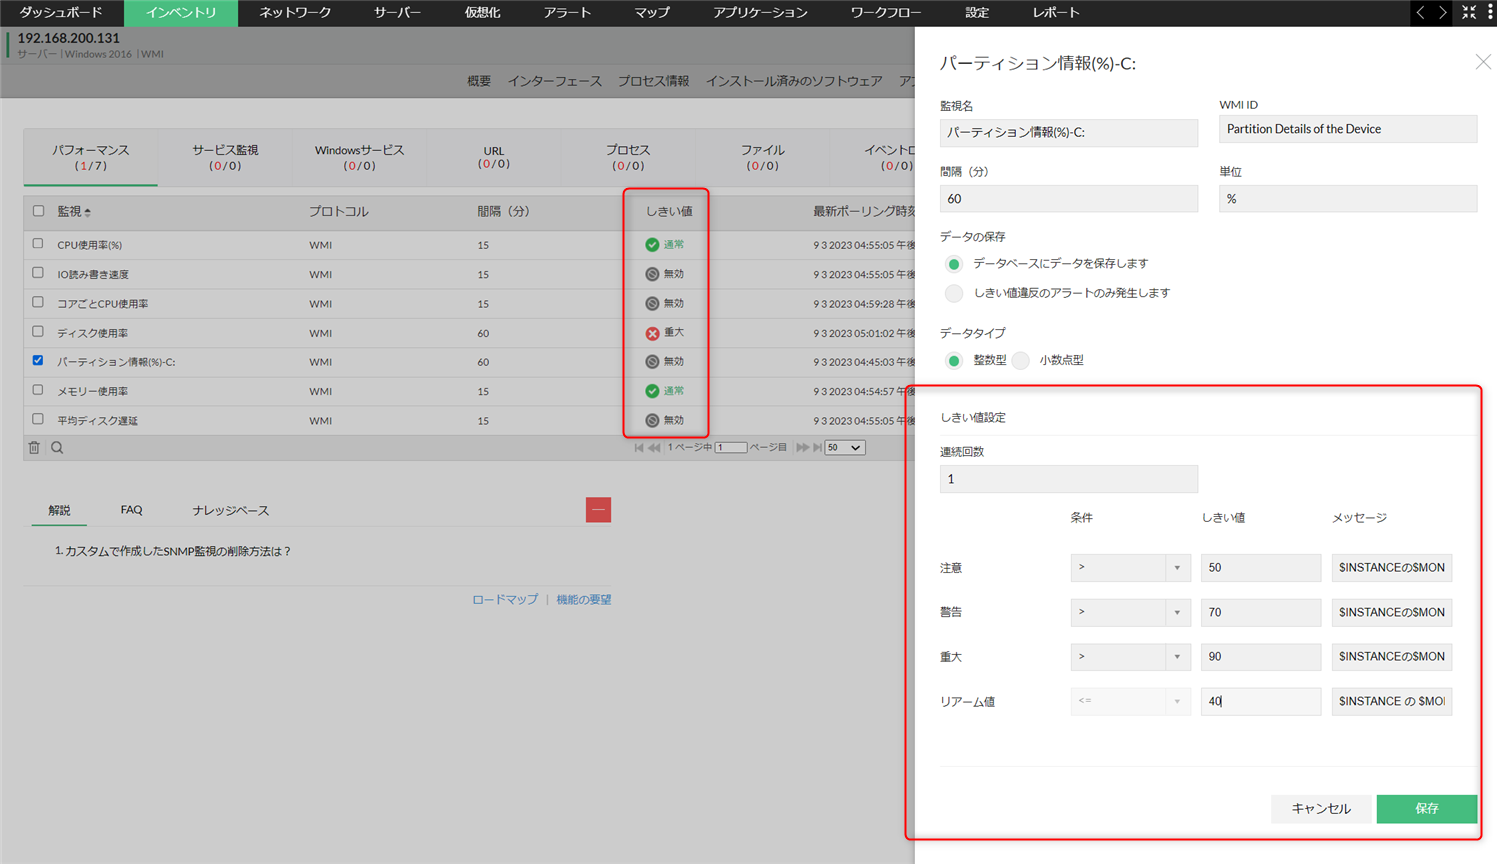Check the IO読み書き速度 row checkbox

click(38, 273)
